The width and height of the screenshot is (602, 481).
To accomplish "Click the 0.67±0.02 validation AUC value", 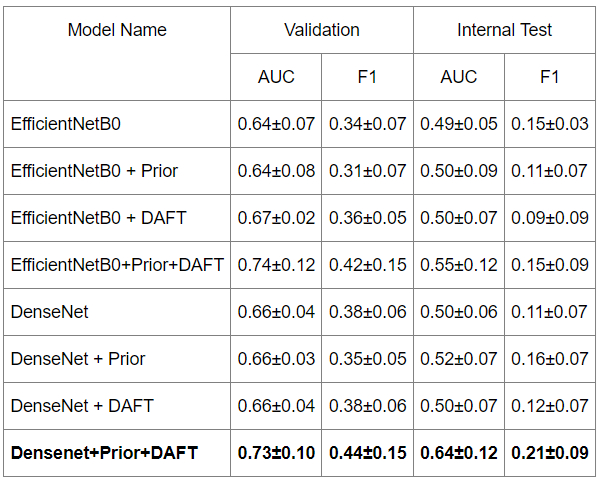I will pyautogui.click(x=276, y=218).
